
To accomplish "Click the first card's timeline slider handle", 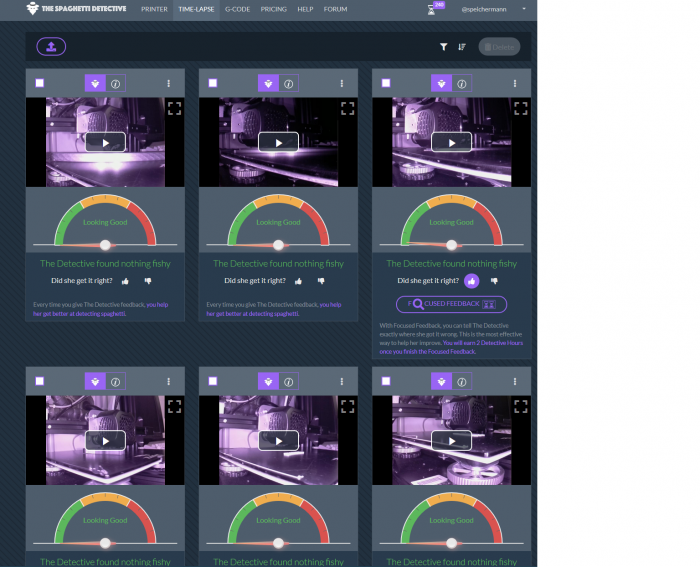I will point(105,244).
